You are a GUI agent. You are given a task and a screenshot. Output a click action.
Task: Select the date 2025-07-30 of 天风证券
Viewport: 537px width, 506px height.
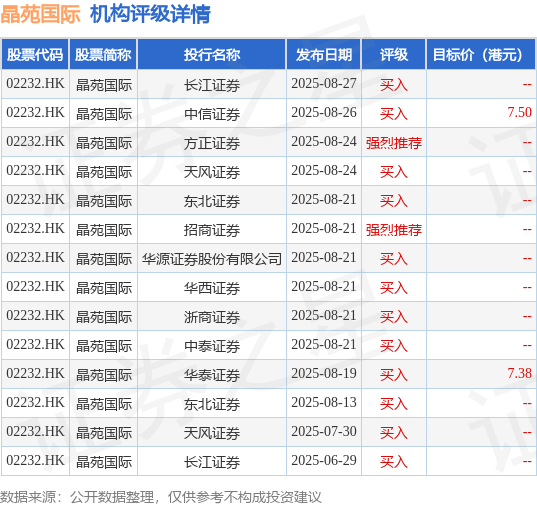click(x=324, y=432)
